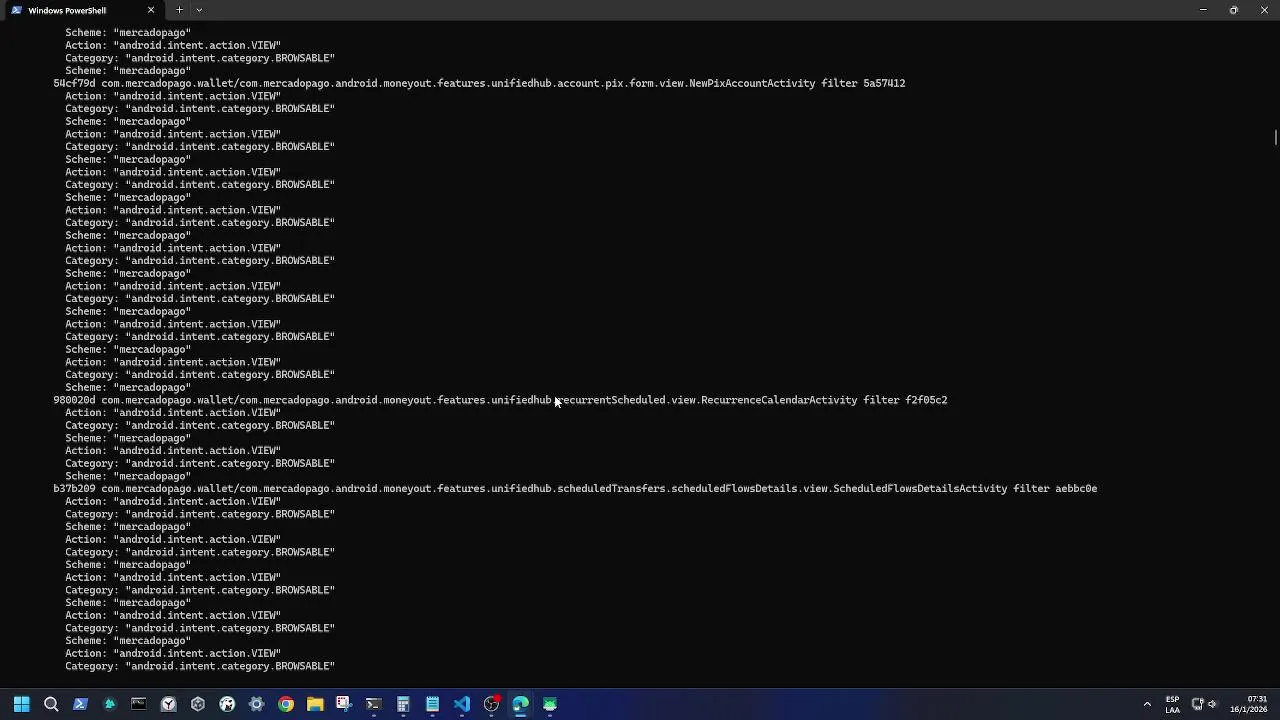Viewport: 1280px width, 720px height.
Task: Close the Windows PowerShell tab
Action: coord(151,10)
